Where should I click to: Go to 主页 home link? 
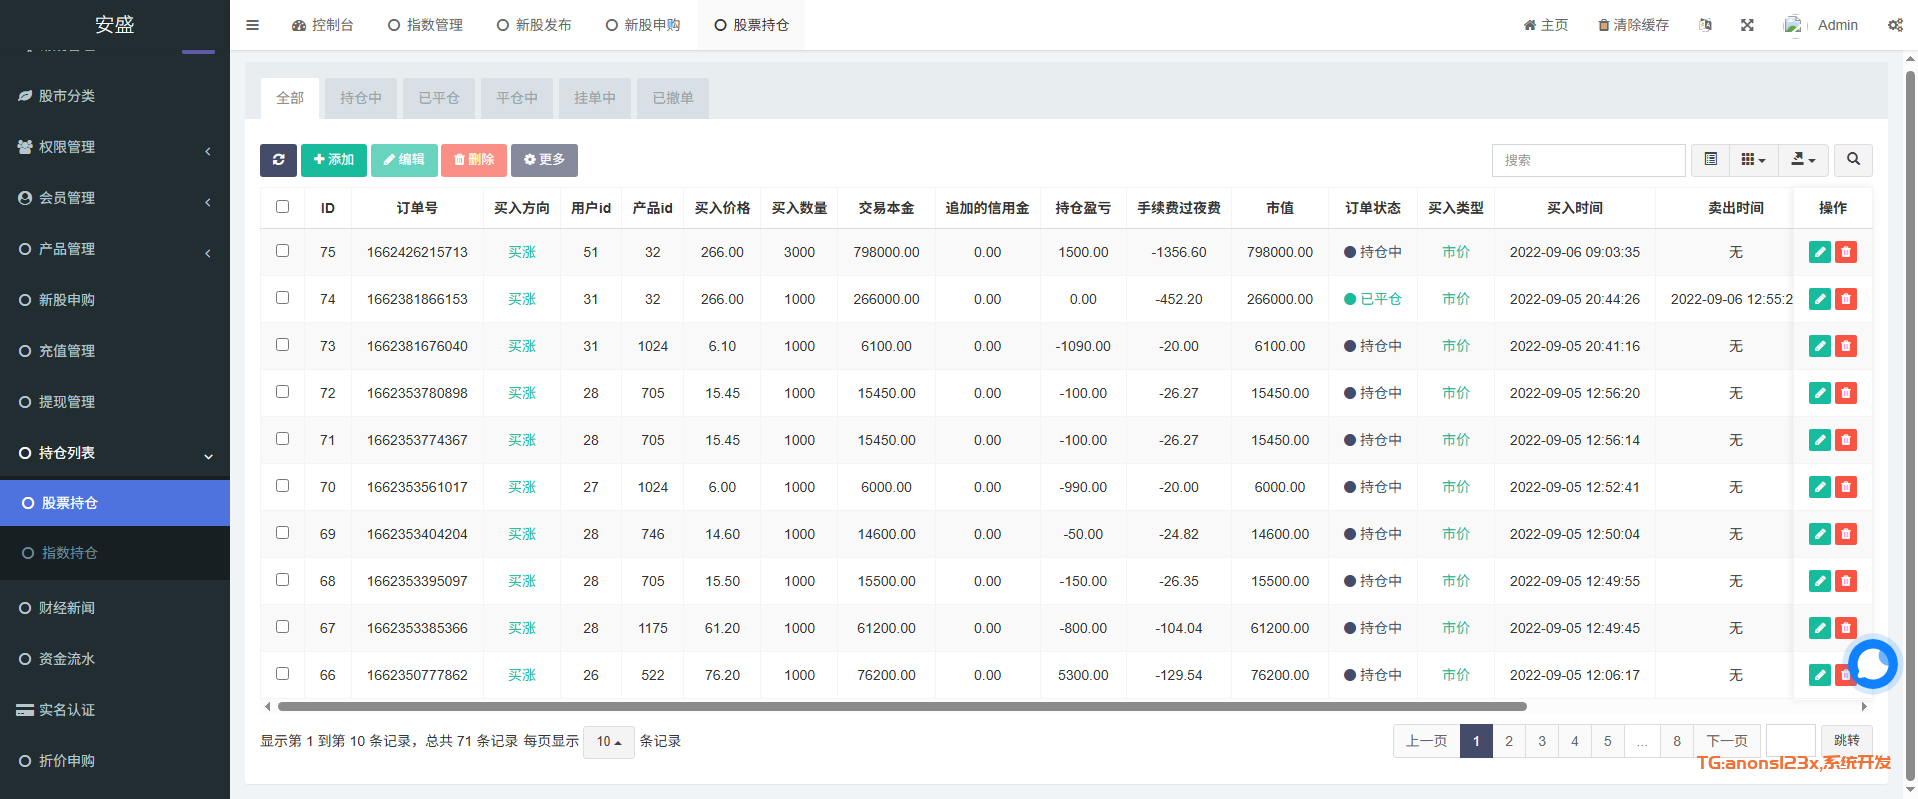[1546, 25]
